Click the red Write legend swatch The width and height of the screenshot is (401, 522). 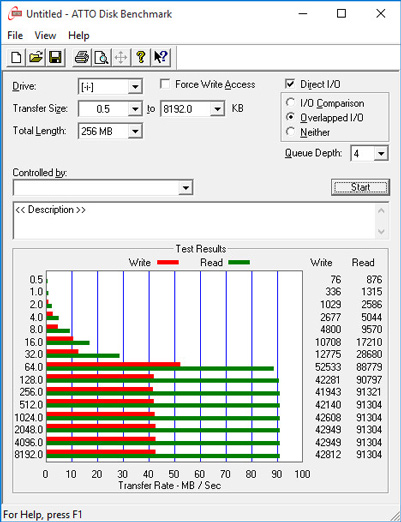pyautogui.click(x=168, y=262)
